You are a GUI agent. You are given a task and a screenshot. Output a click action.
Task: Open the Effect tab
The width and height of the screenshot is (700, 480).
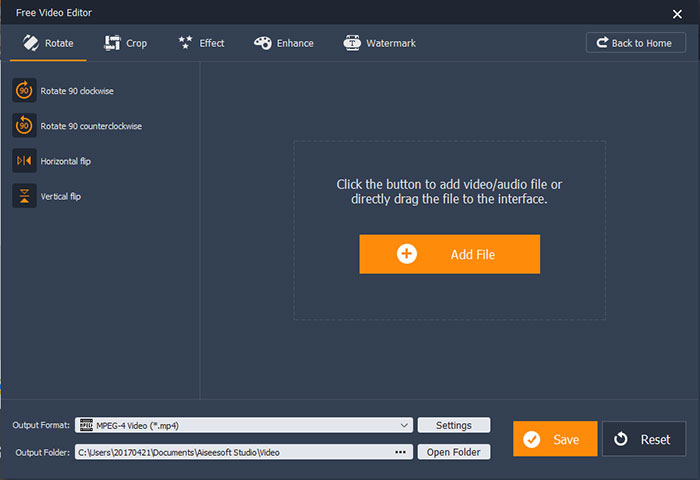pyautogui.click(x=201, y=43)
